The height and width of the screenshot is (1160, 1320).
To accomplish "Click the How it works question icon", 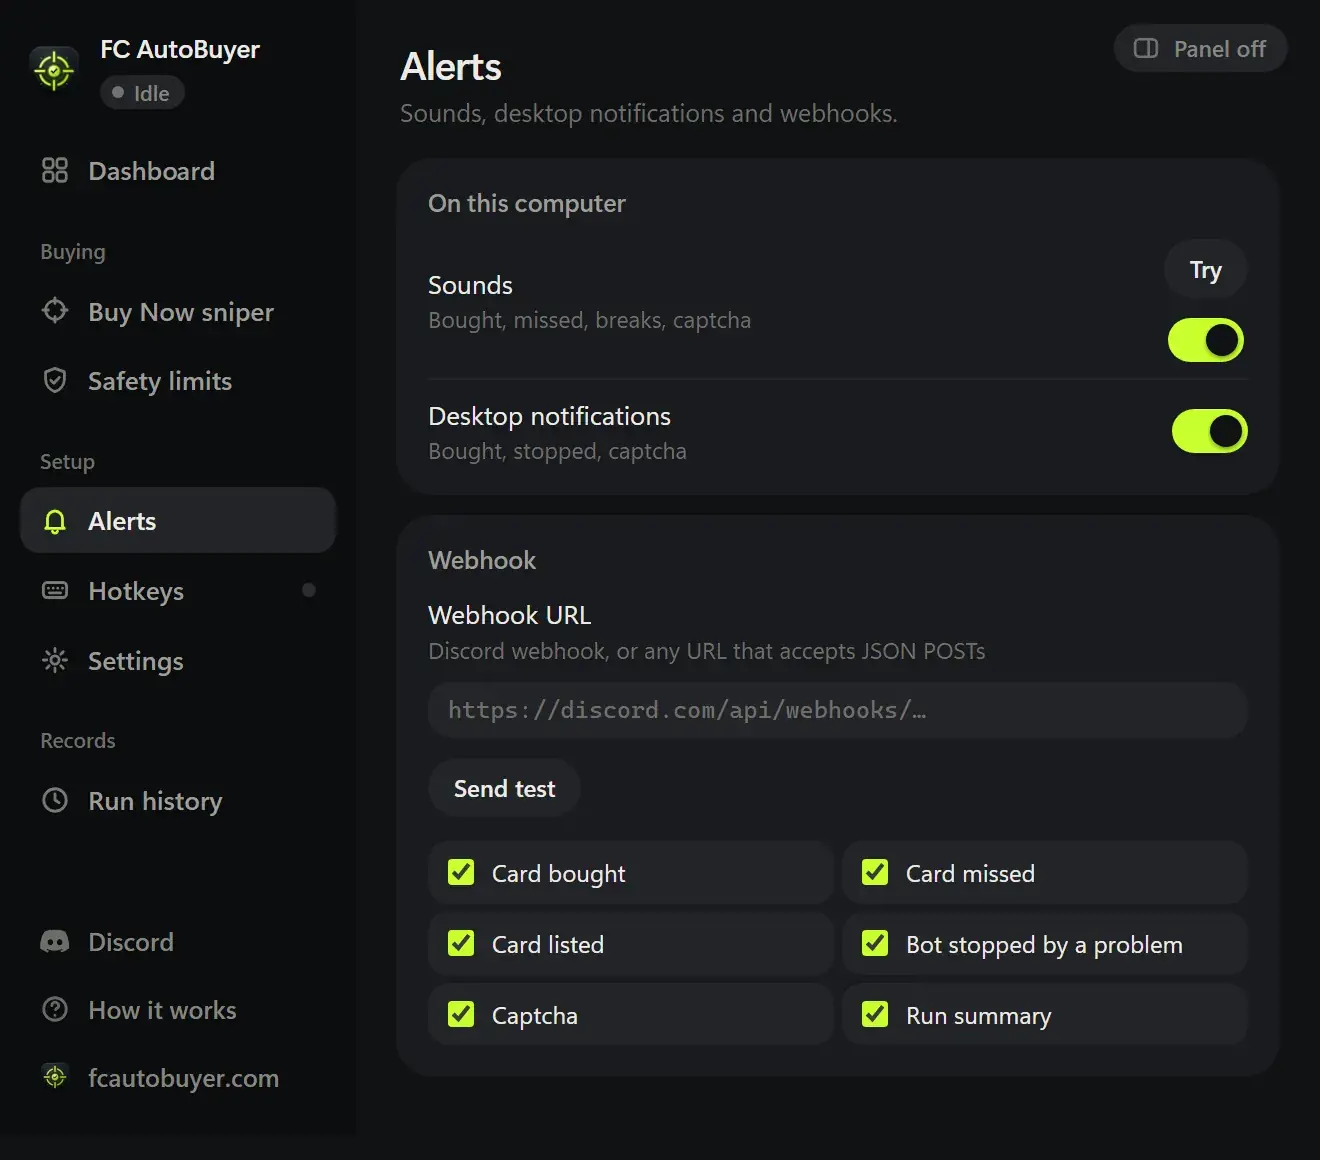I will [x=55, y=1009].
